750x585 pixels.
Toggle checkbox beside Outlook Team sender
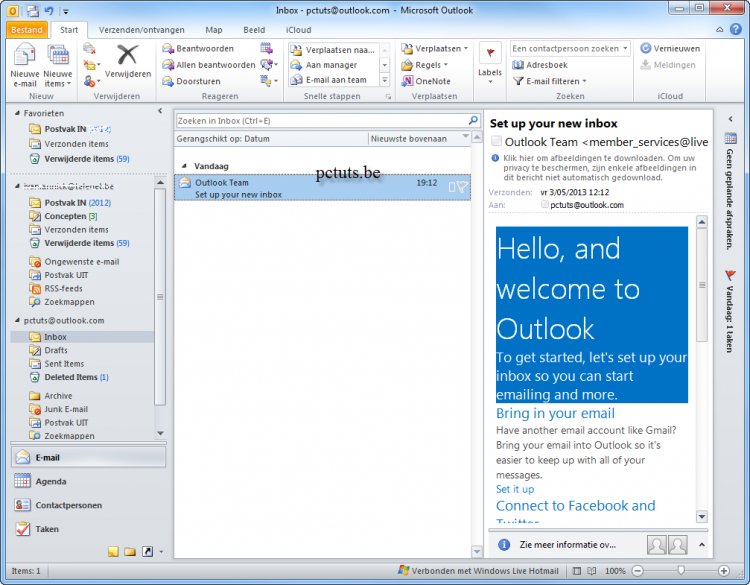[496, 141]
